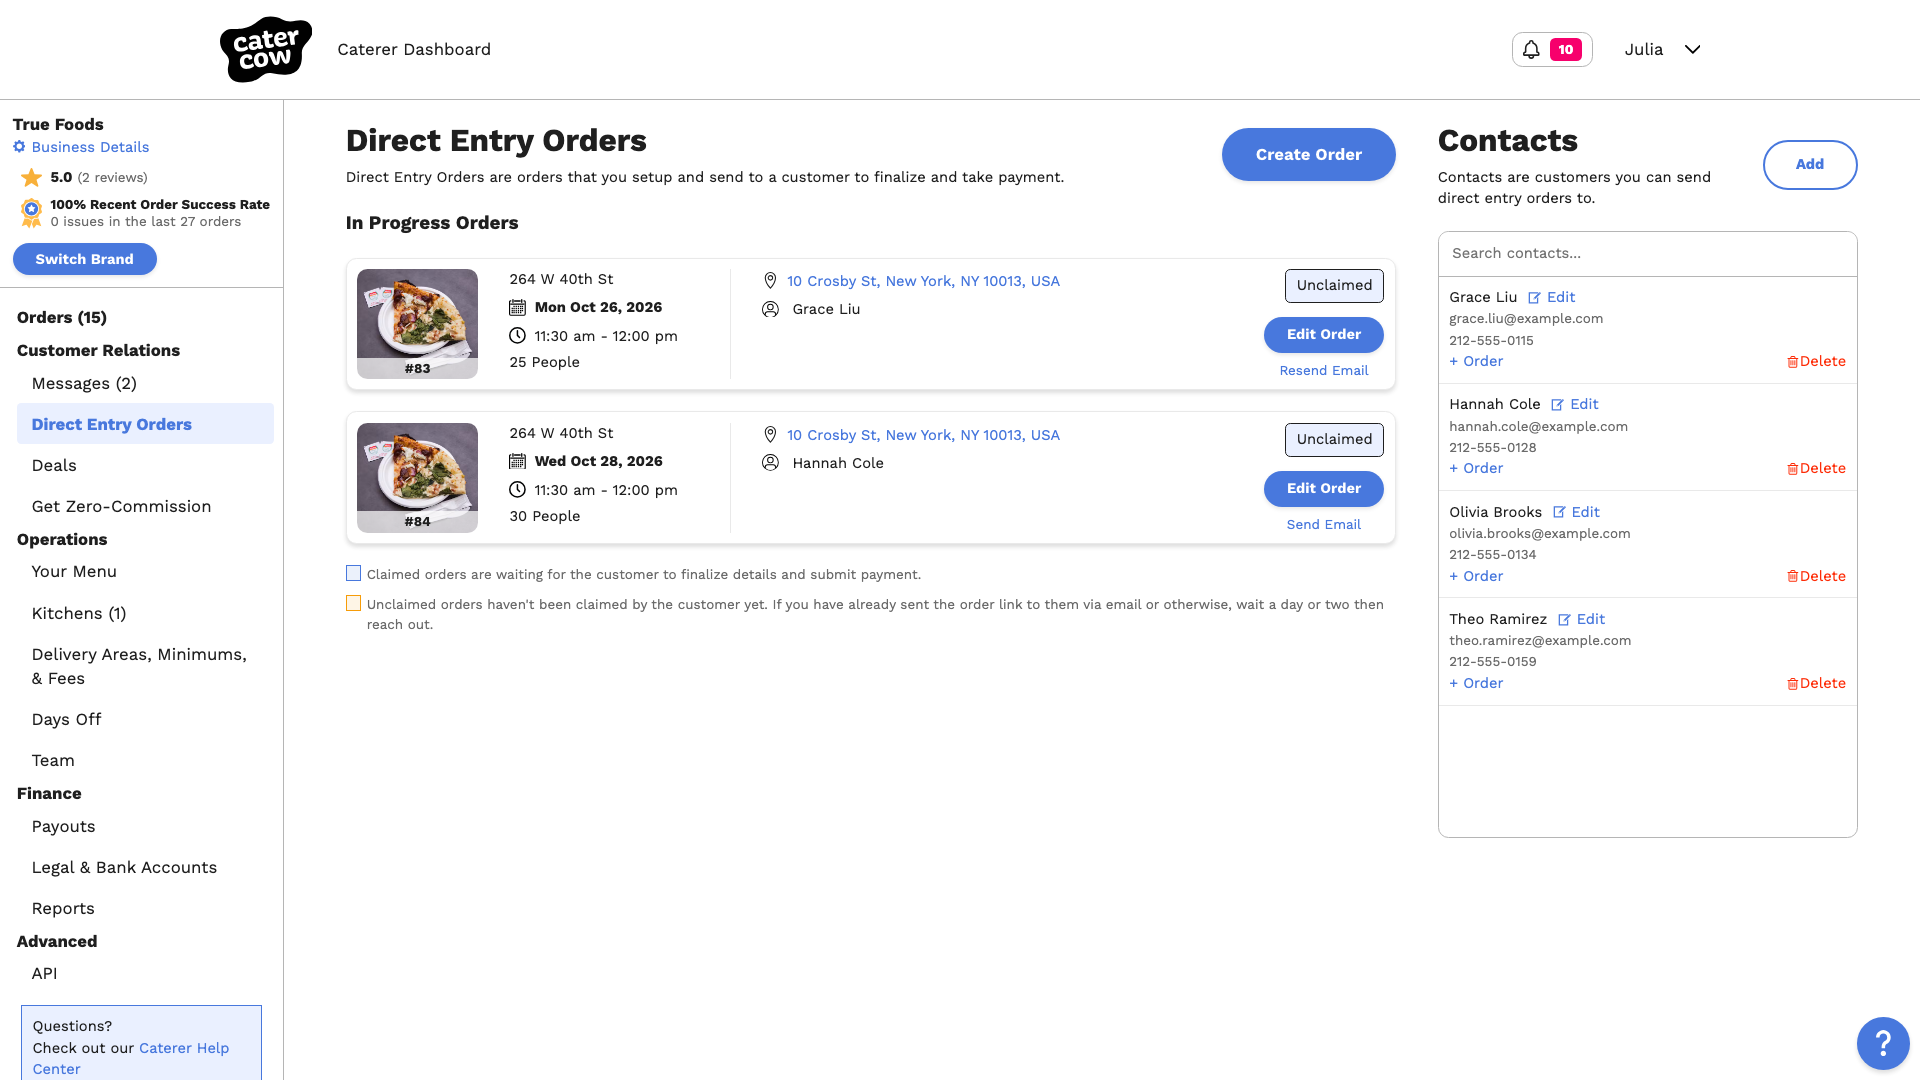Click the edit pencil icon for Olivia Brooks
The height and width of the screenshot is (1080, 1920).
click(1559, 512)
